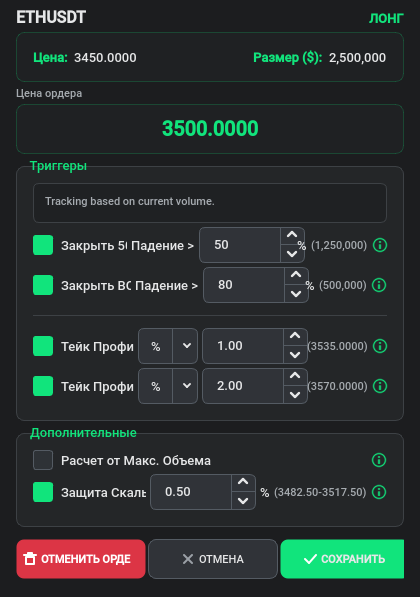Image resolution: width=420 pixels, height=597 pixels.
Task: Uncheck the first Тейк Профит checkbox
Action: coord(43,346)
